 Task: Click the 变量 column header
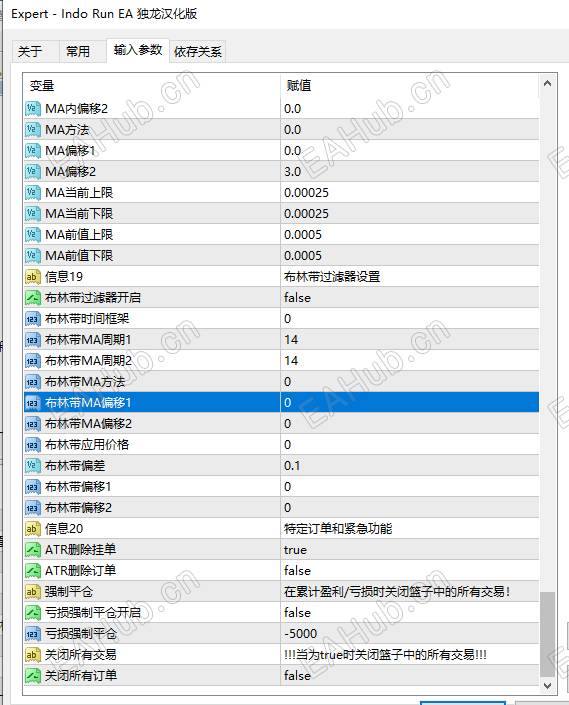[x=152, y=85]
